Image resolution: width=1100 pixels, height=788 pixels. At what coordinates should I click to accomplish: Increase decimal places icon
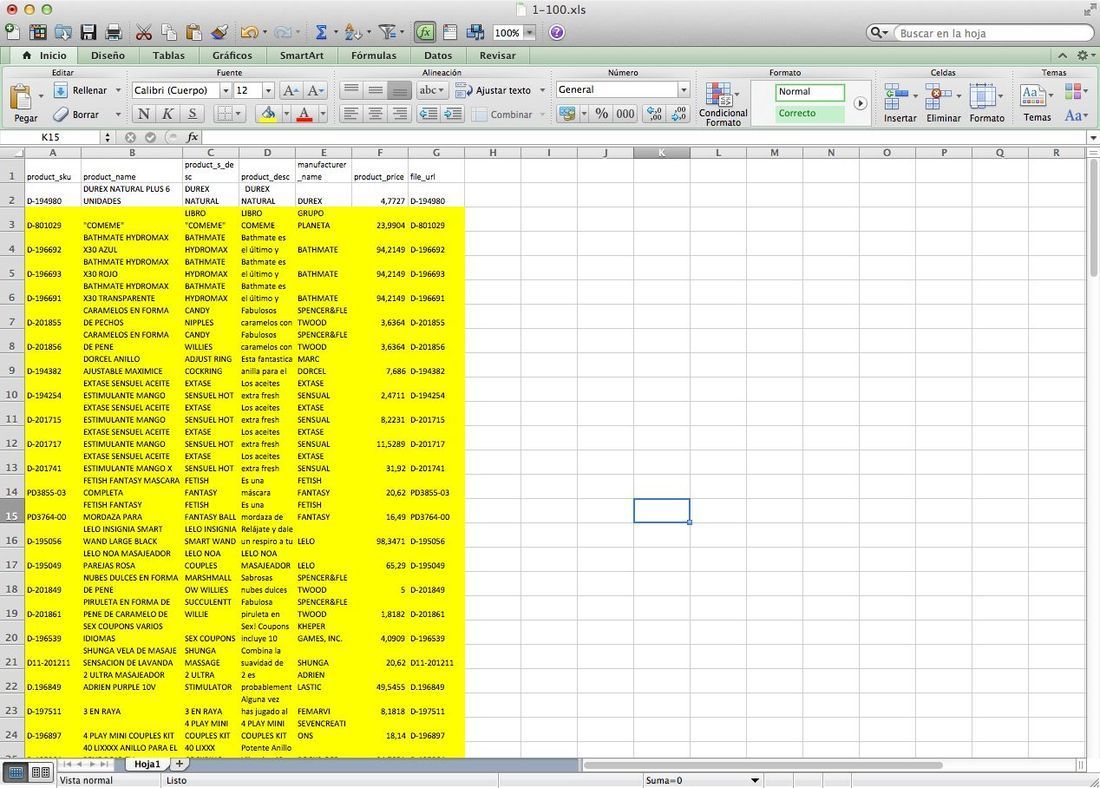click(x=654, y=114)
